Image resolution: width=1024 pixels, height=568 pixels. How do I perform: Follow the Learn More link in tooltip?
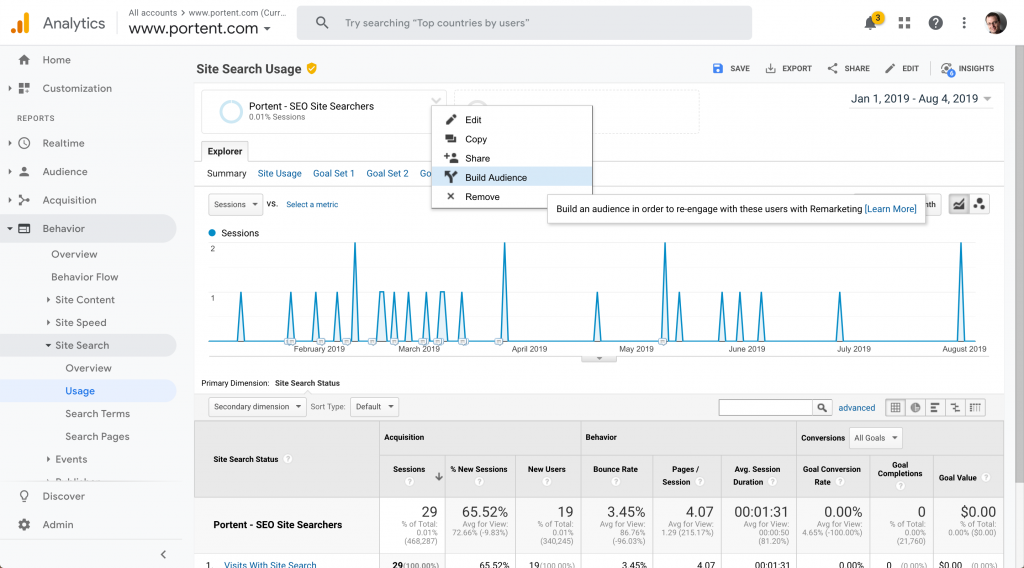[x=890, y=209]
